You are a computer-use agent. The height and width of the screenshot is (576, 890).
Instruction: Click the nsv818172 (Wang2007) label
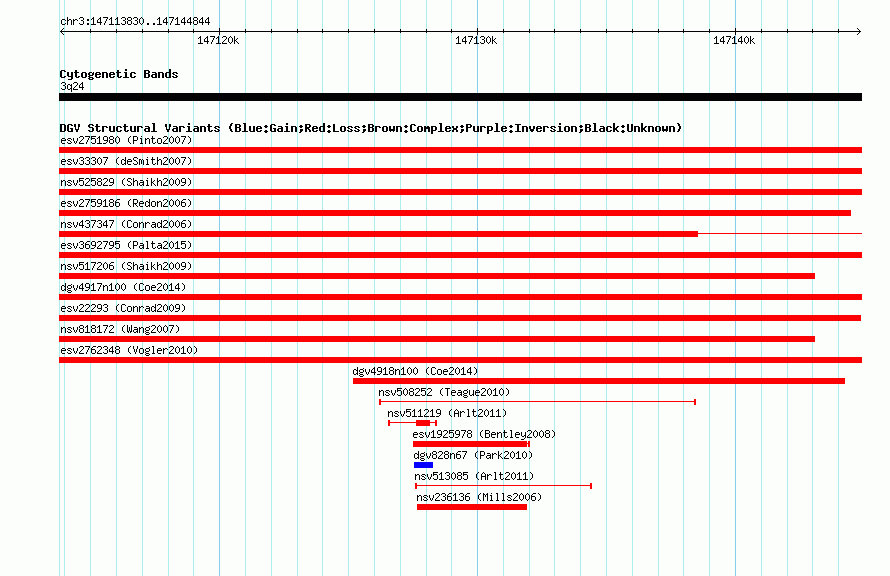[x=120, y=329]
